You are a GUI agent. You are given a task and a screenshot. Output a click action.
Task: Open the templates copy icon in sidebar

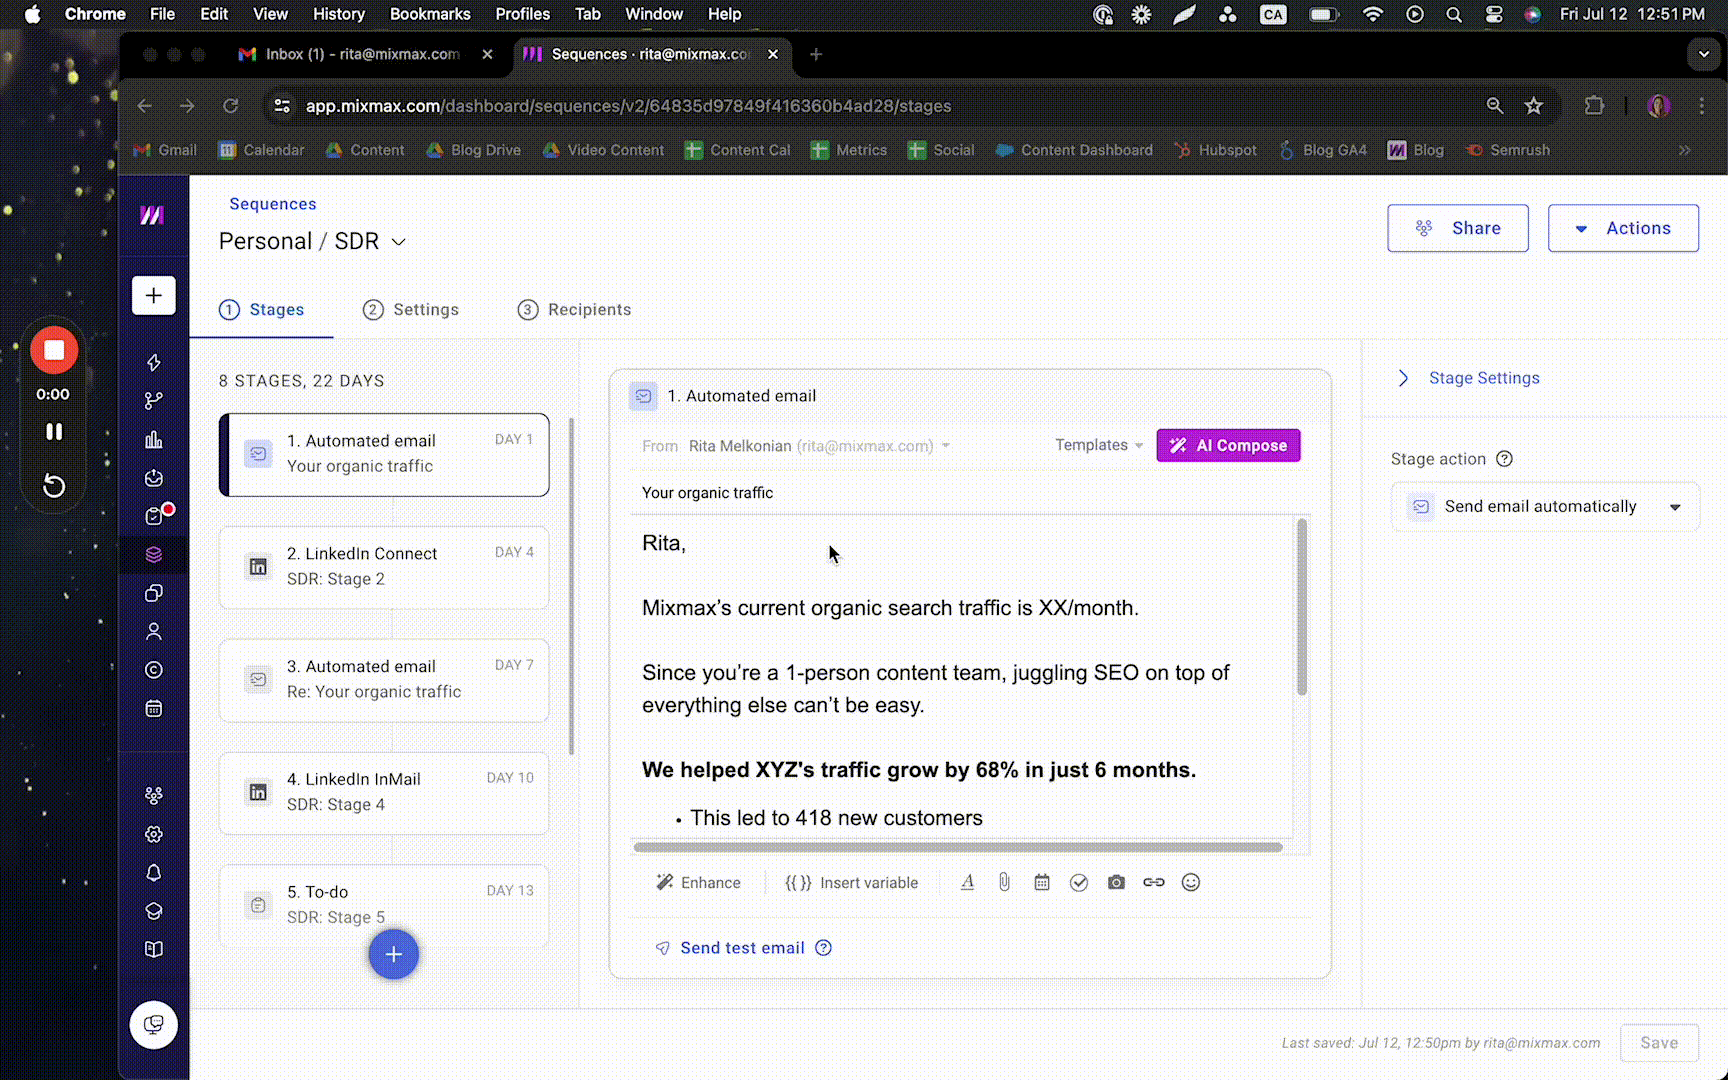point(154,593)
